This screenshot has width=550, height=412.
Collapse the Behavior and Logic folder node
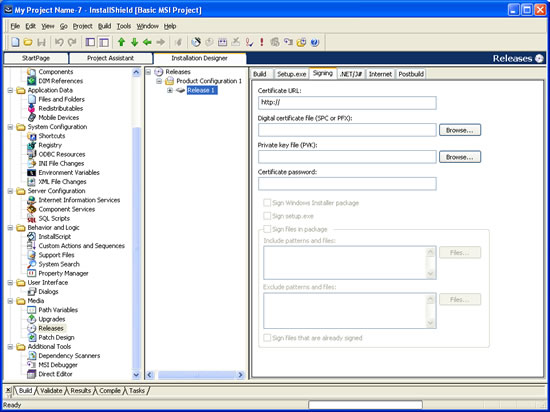pyautogui.click(x=10, y=228)
